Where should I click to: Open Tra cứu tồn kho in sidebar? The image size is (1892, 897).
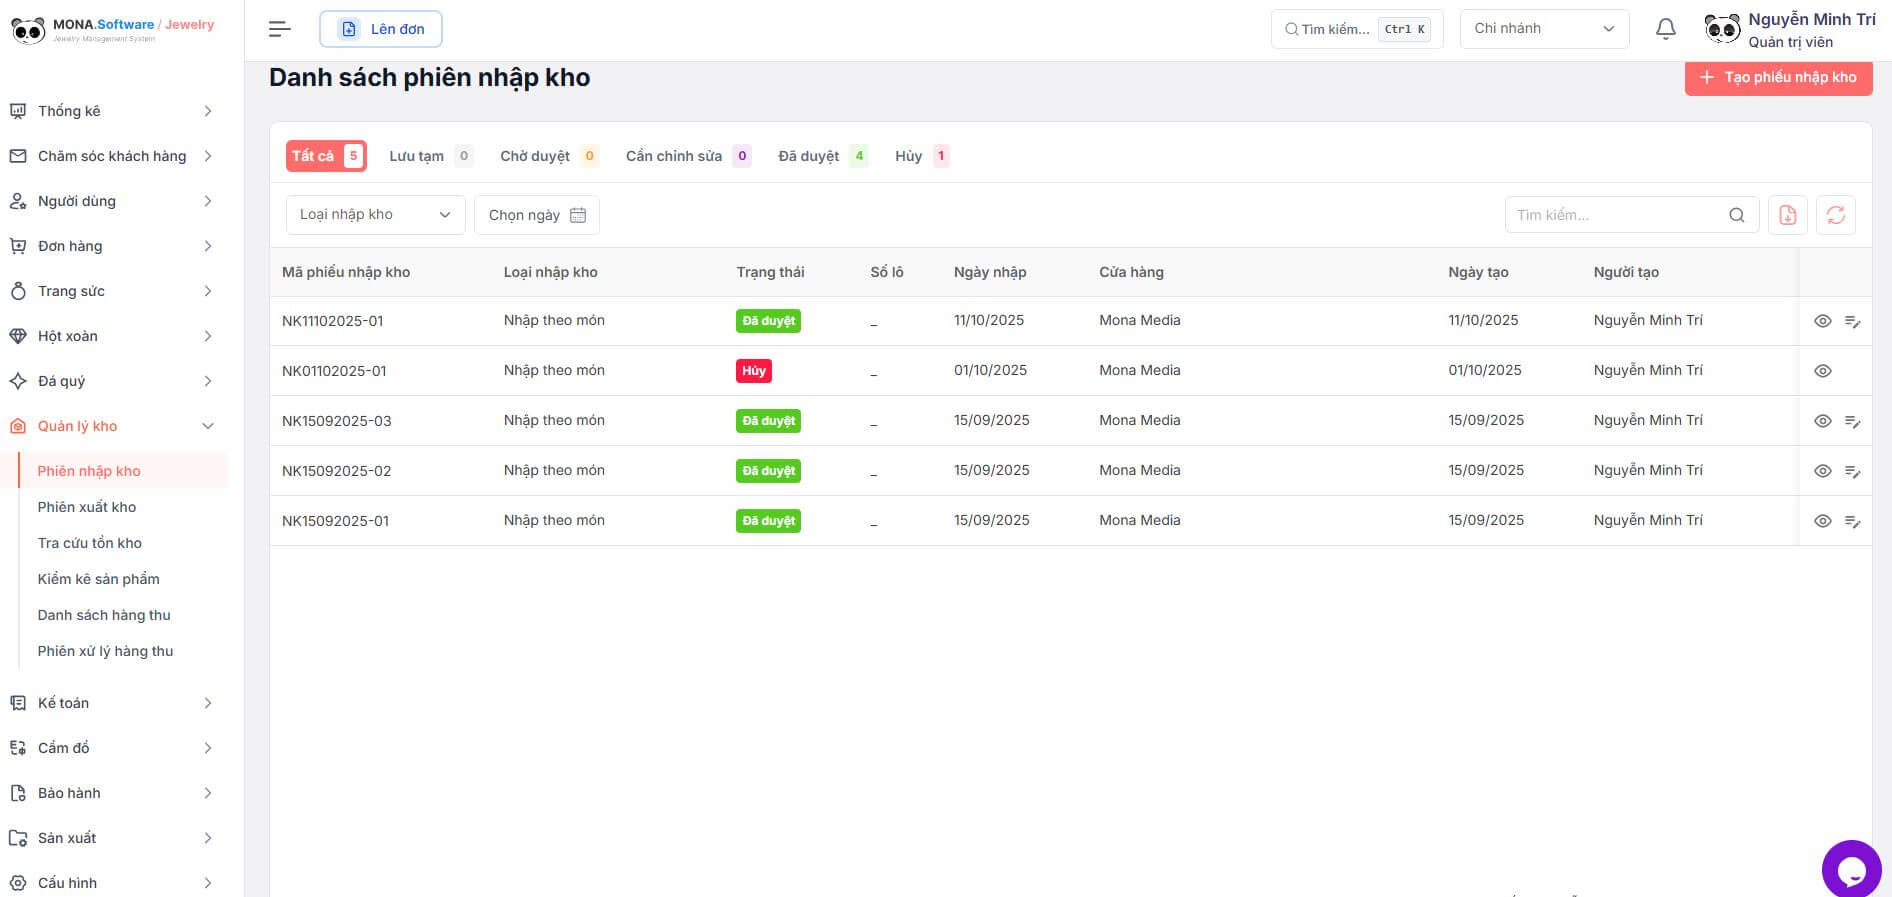90,543
